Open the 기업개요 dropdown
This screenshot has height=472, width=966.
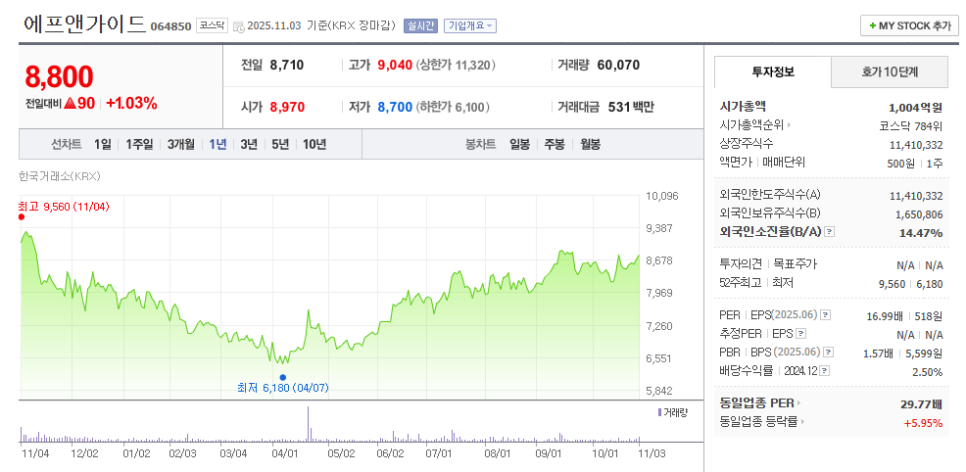470,26
